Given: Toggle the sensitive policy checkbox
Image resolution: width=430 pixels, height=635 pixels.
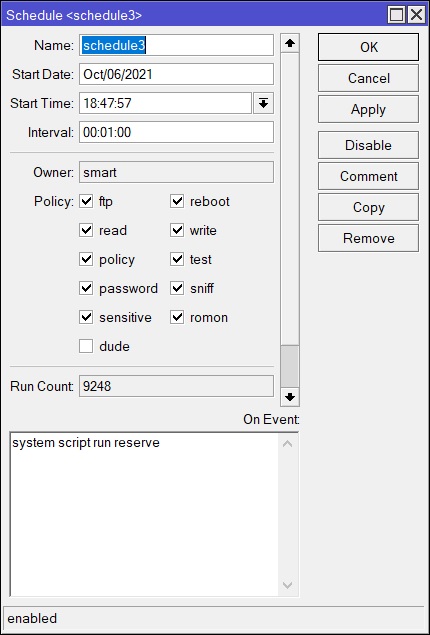Looking at the screenshot, I should coord(86,317).
